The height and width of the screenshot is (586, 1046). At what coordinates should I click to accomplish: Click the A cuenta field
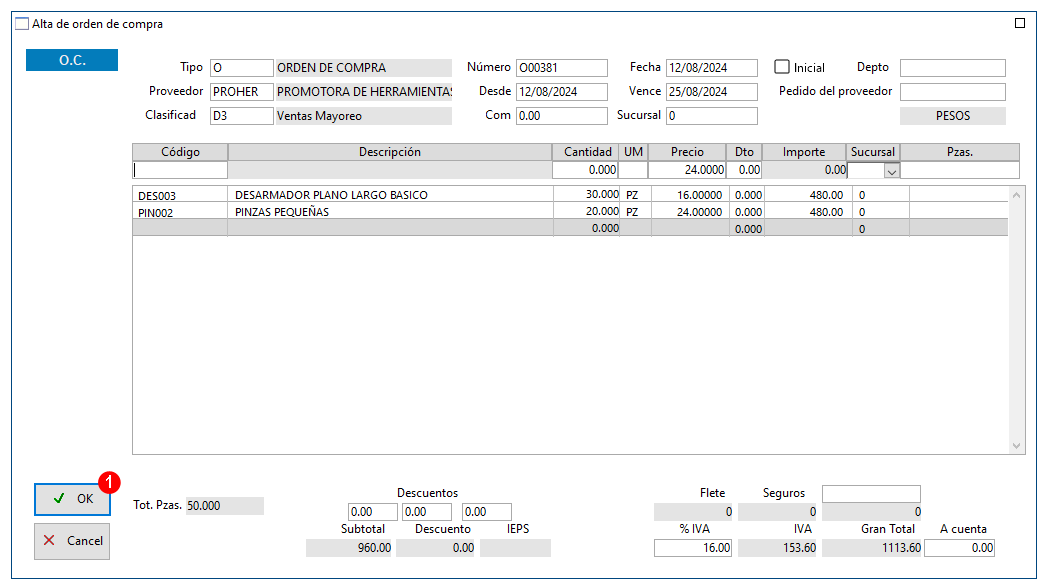coord(959,548)
